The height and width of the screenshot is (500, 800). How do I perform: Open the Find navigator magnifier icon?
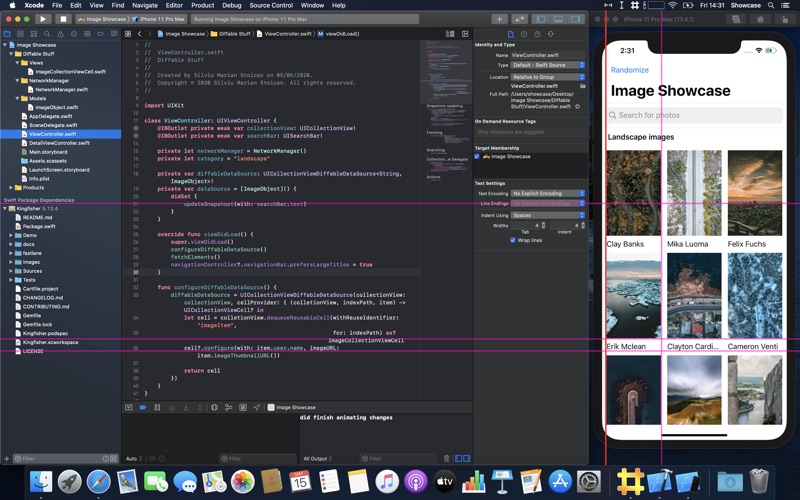click(46, 34)
